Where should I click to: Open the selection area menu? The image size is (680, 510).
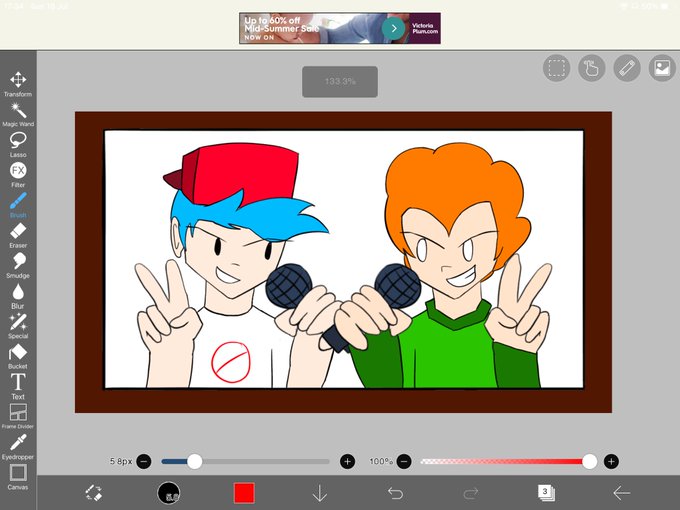[x=556, y=68]
